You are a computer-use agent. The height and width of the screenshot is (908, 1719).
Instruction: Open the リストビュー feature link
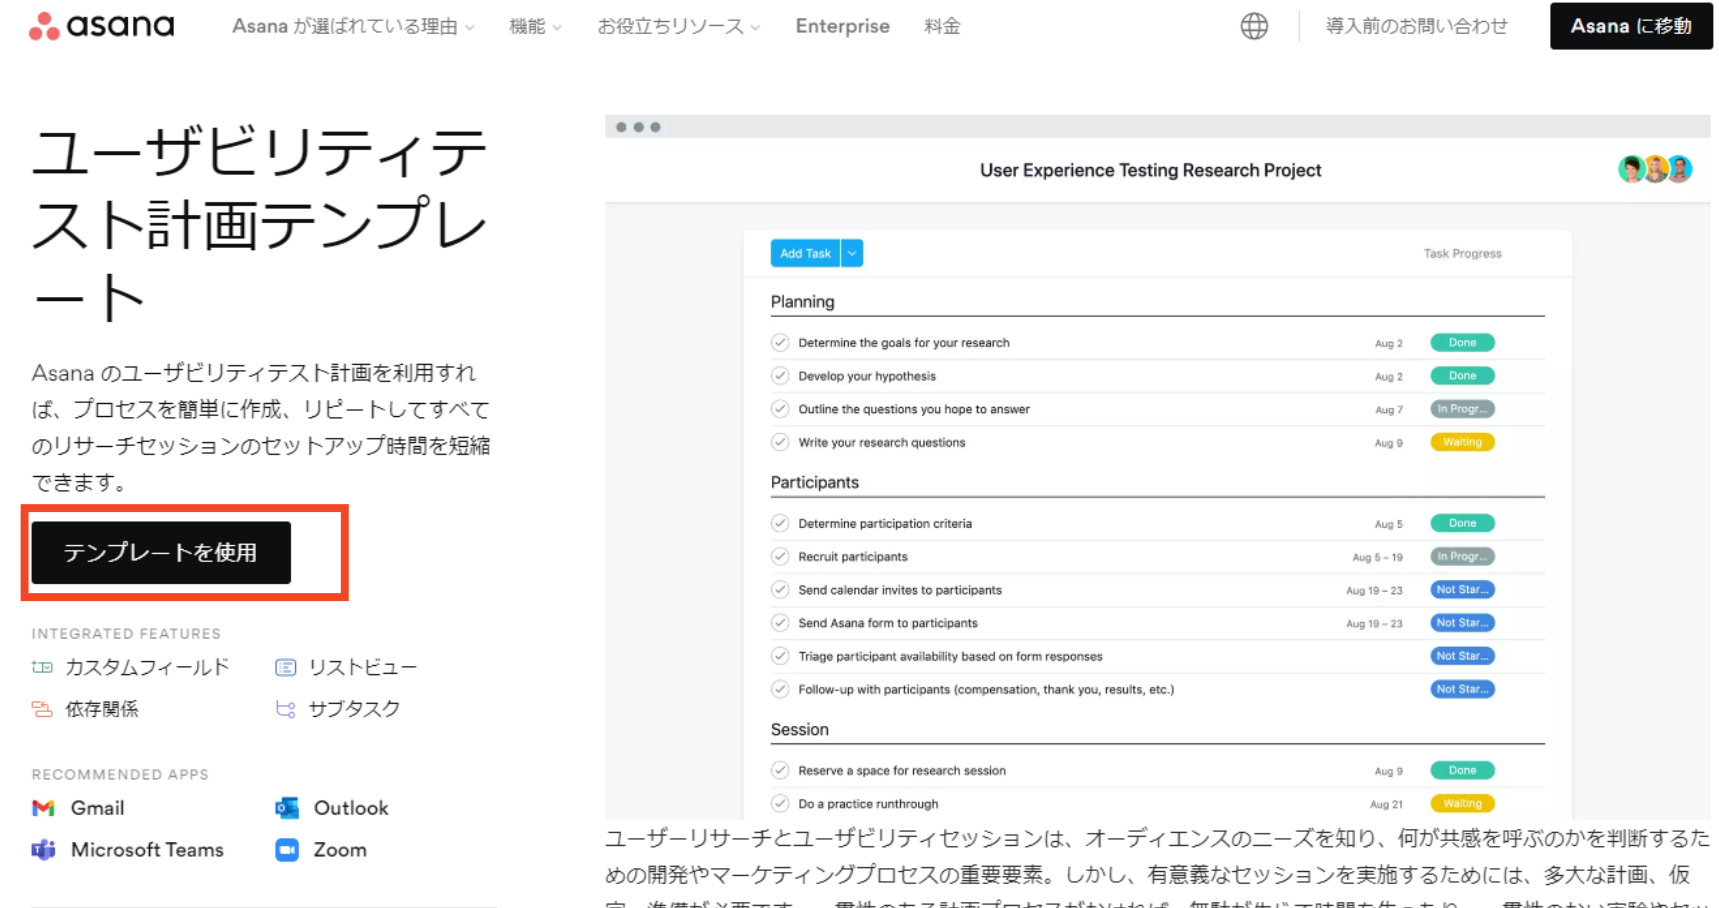click(362, 667)
